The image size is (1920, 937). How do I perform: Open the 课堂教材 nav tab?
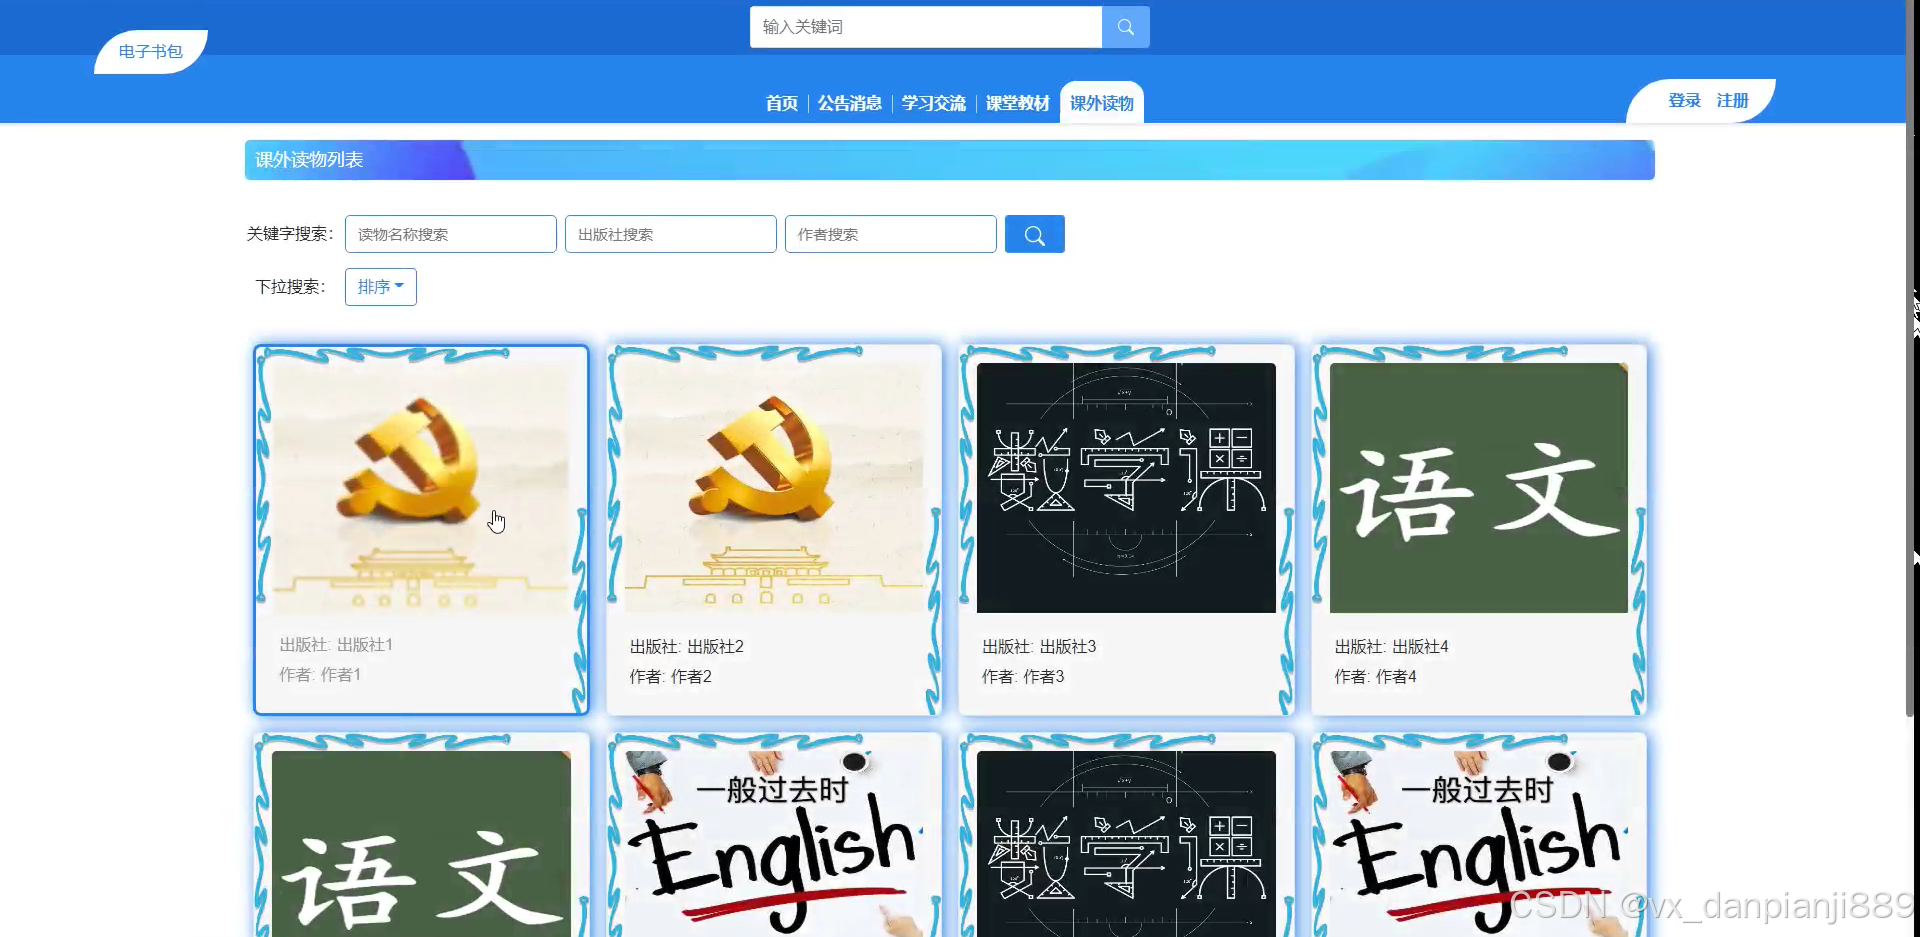click(x=1017, y=103)
